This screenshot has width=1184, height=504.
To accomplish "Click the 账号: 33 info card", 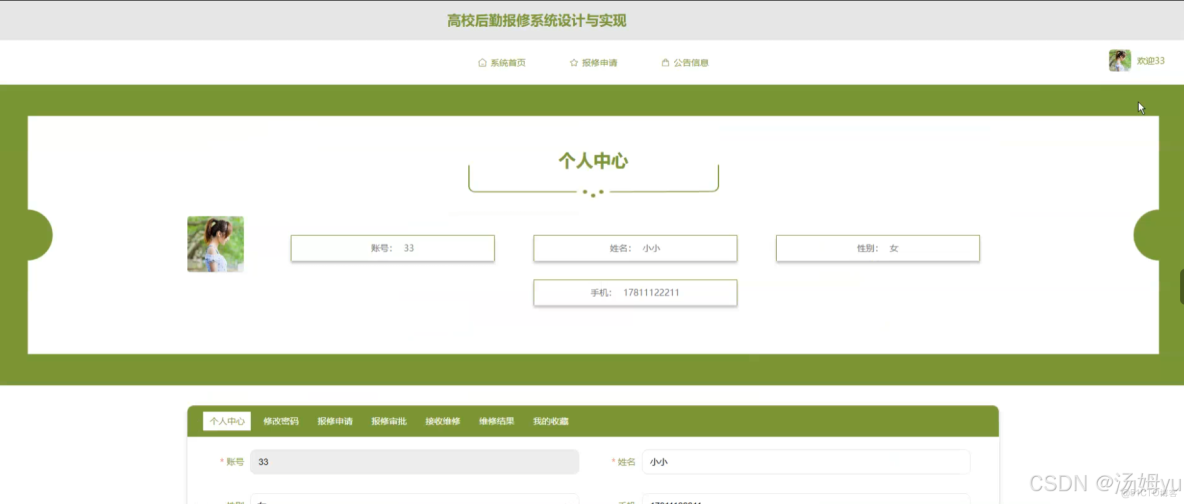I will point(393,248).
